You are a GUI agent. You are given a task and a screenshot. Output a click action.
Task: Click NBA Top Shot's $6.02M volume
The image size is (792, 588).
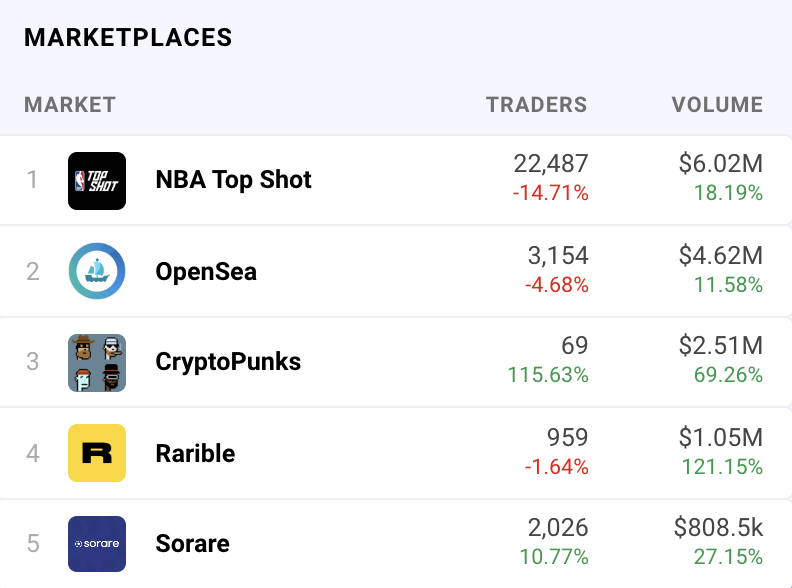coord(721,164)
